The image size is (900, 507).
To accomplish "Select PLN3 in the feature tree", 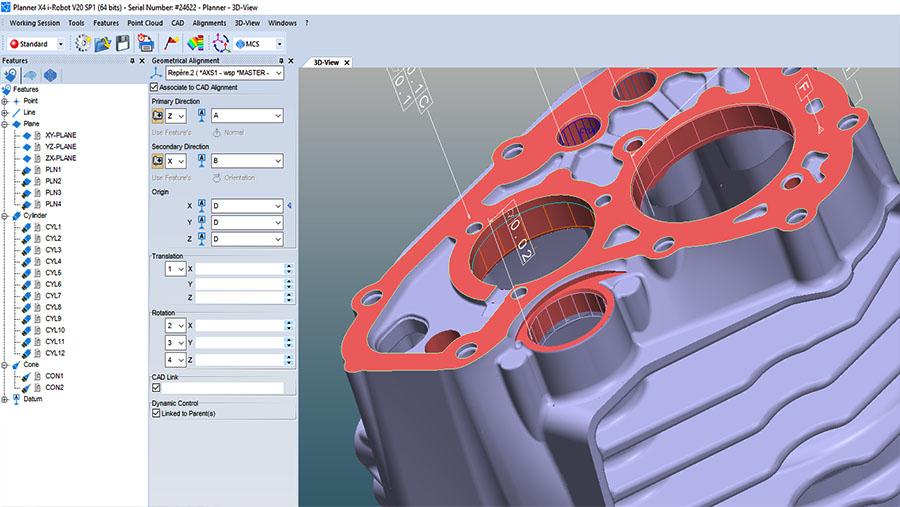I will (53, 192).
